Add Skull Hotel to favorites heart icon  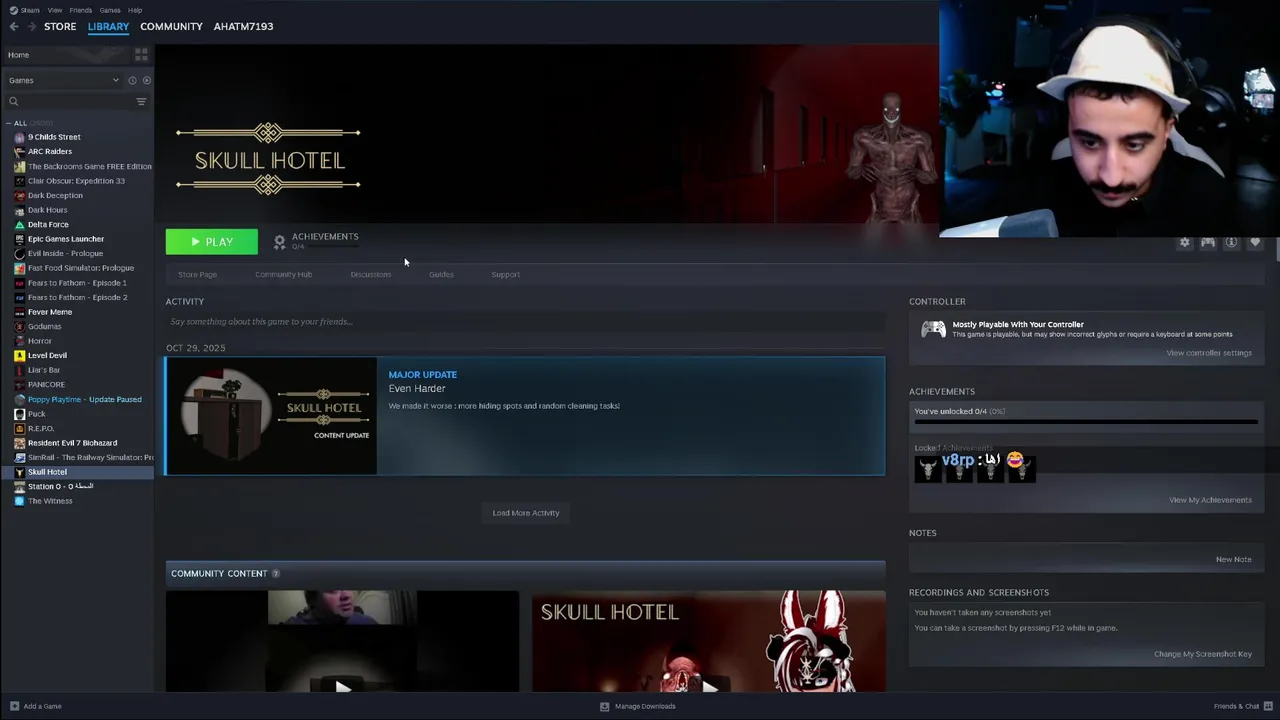coord(1255,242)
